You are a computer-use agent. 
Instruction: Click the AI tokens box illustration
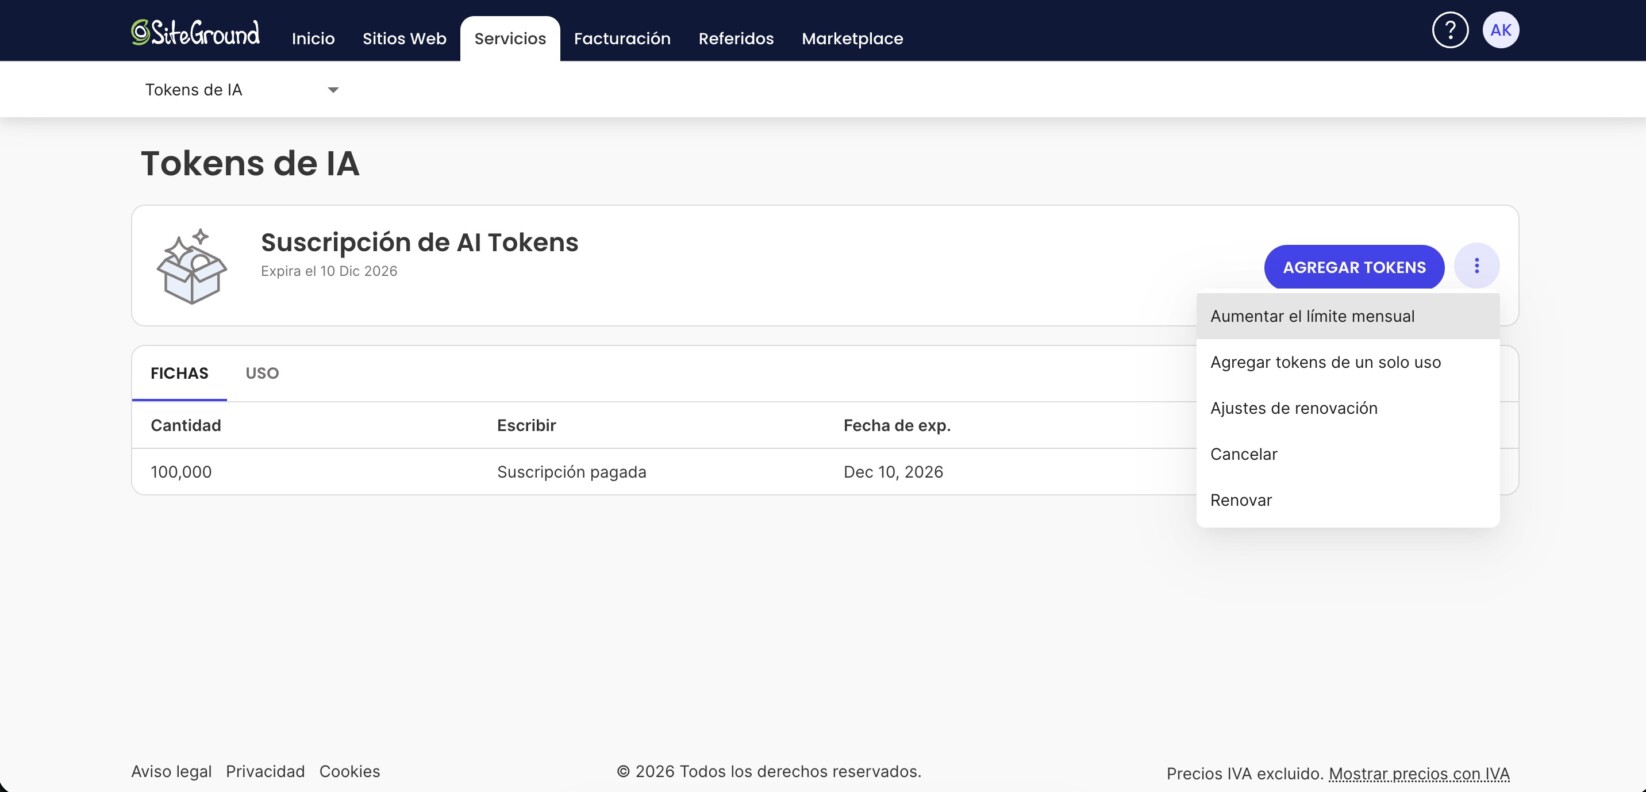pyautogui.click(x=192, y=266)
